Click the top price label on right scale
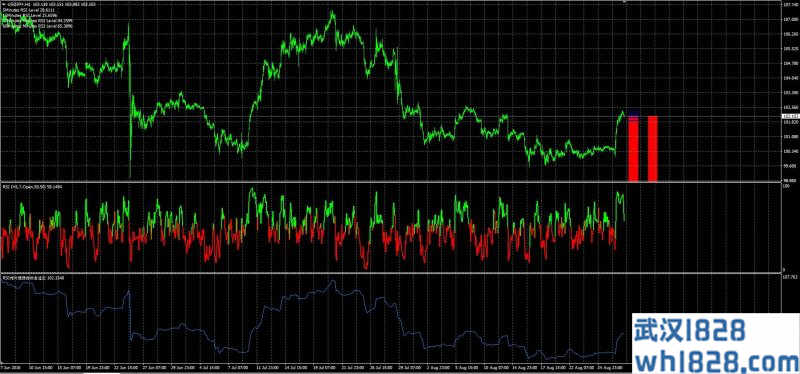This screenshot has height=374, width=800. [791, 4]
